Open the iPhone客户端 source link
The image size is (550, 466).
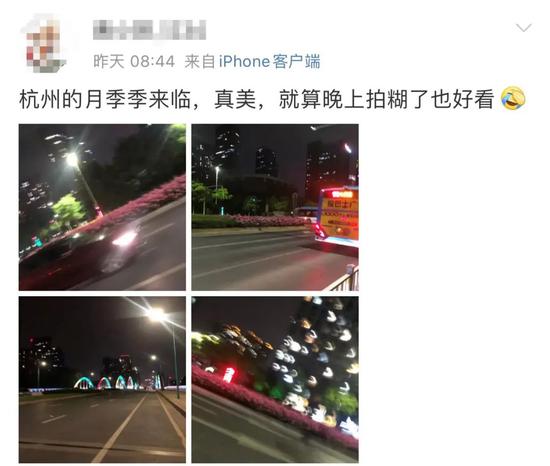[269, 62]
